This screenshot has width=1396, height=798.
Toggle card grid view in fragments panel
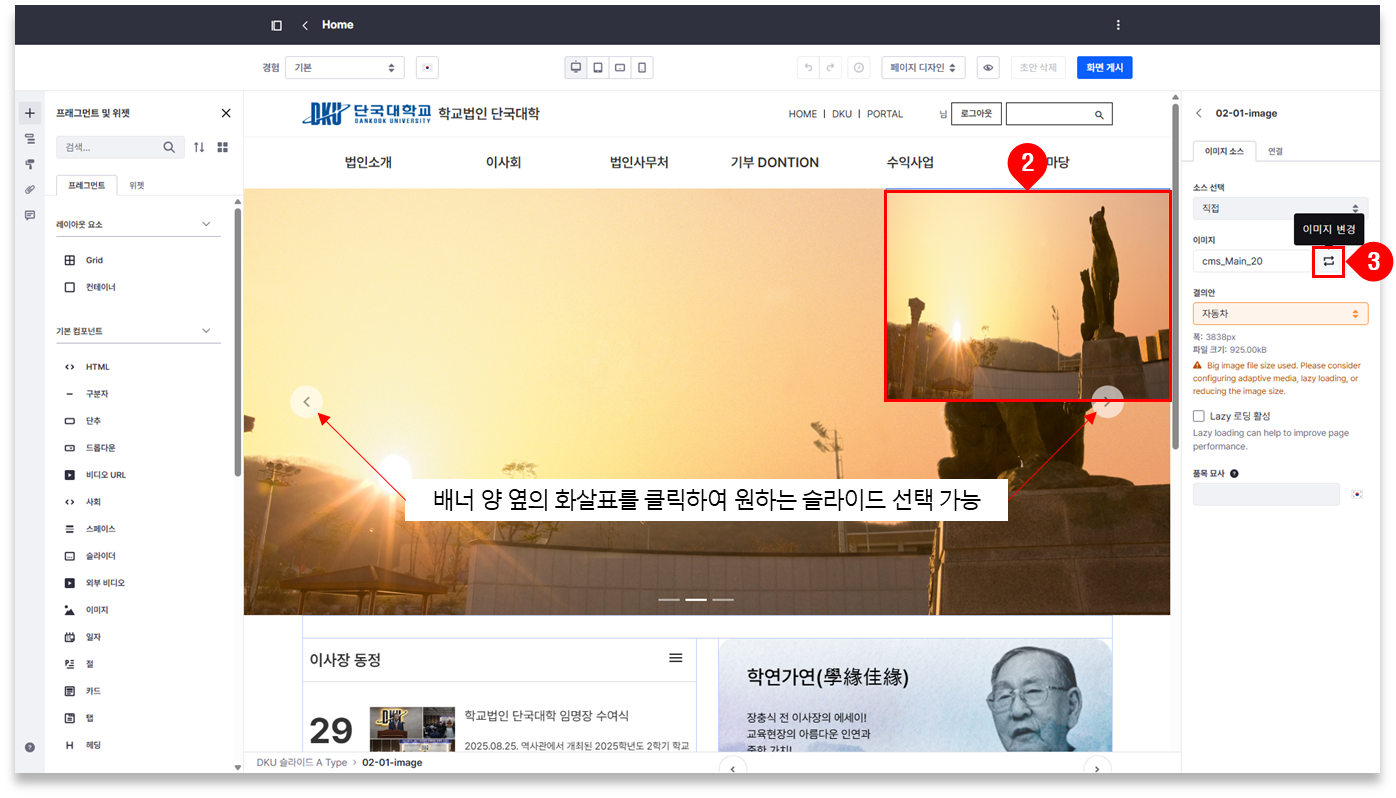click(x=222, y=147)
